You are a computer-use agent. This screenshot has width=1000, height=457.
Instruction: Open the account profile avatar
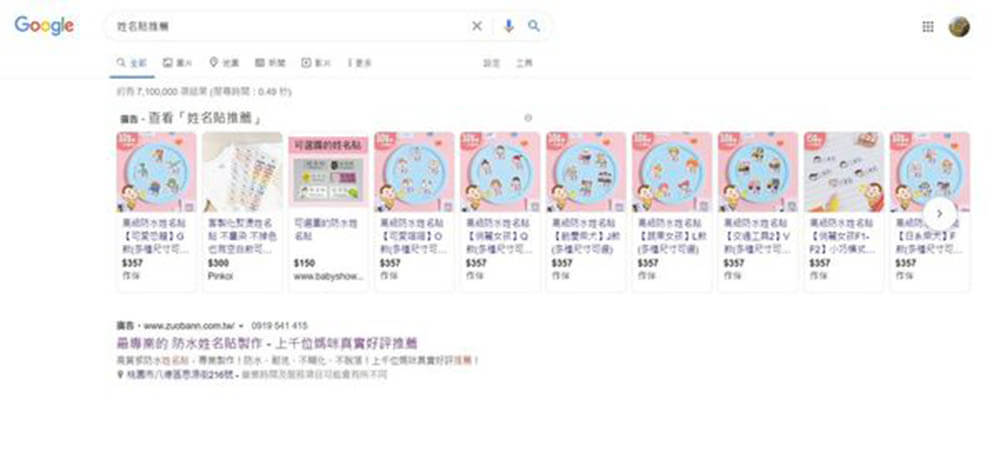[x=959, y=26]
